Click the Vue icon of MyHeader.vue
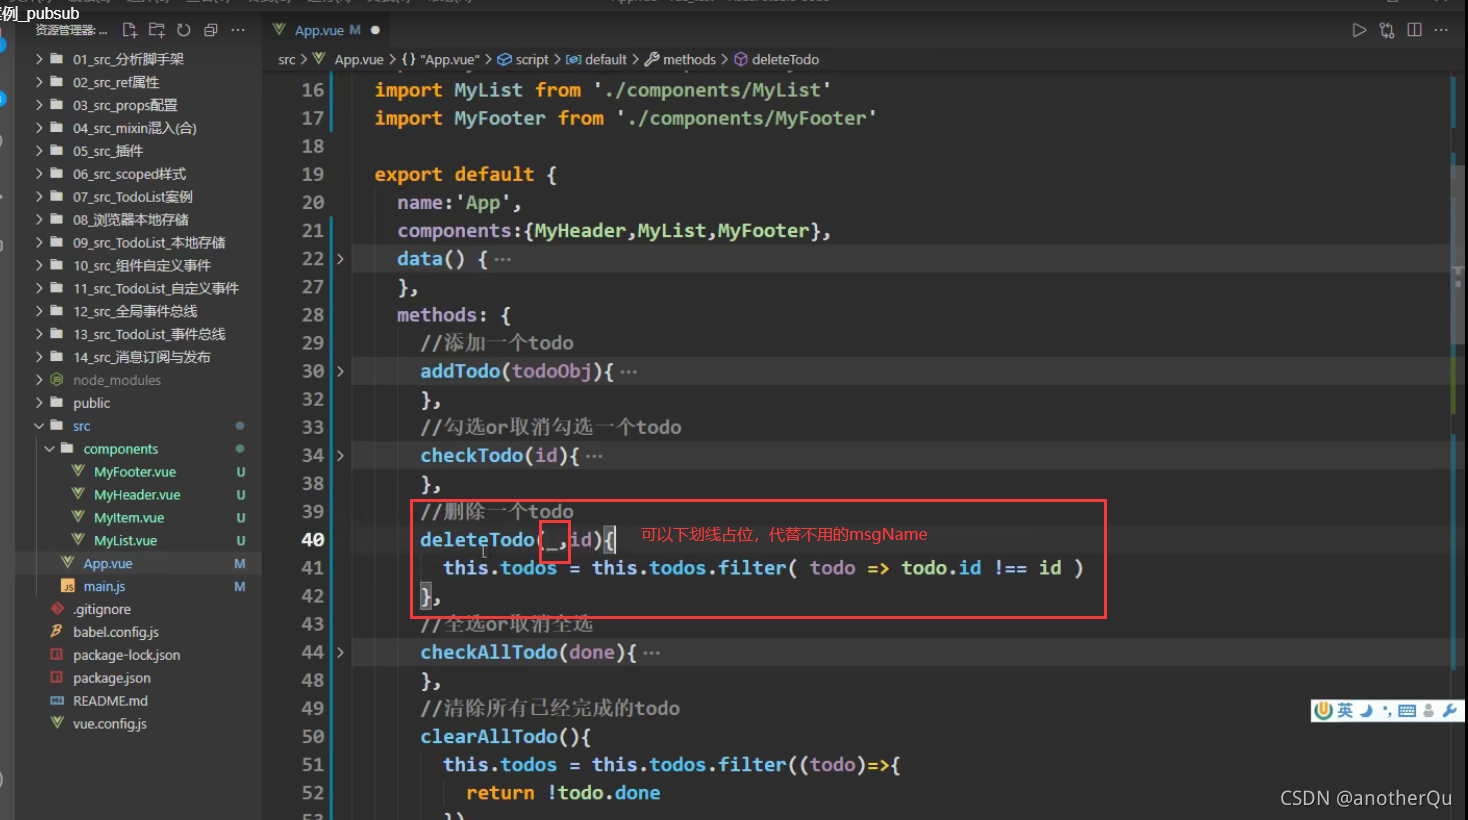 (x=78, y=494)
